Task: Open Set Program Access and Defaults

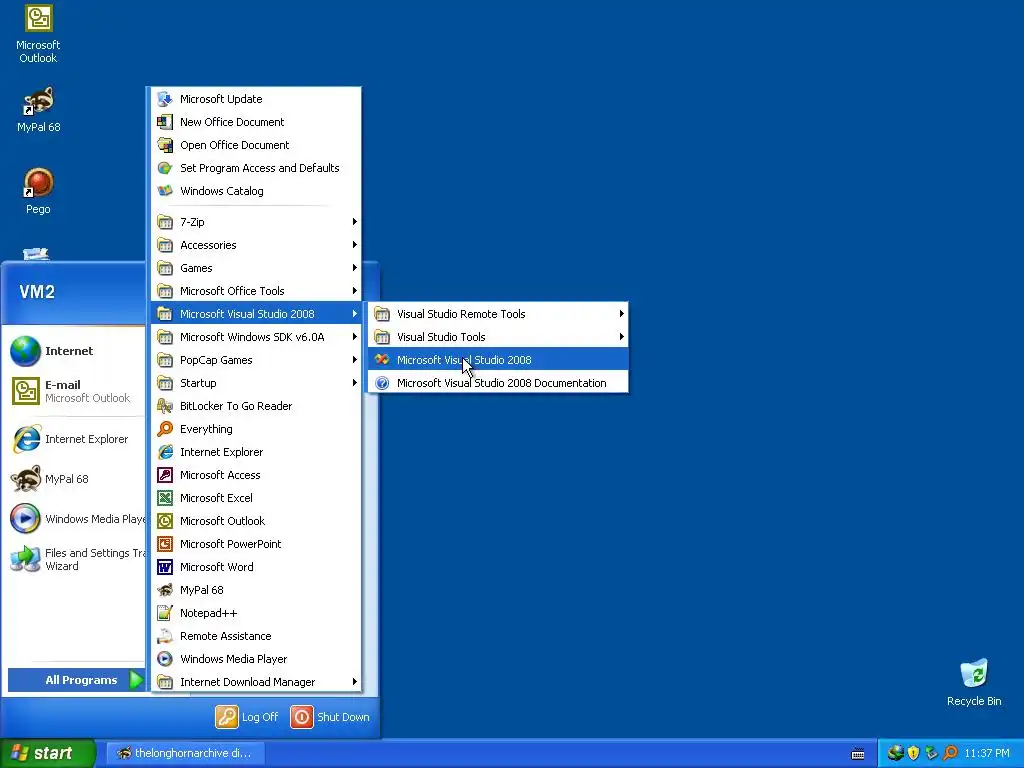Action: (x=255, y=168)
